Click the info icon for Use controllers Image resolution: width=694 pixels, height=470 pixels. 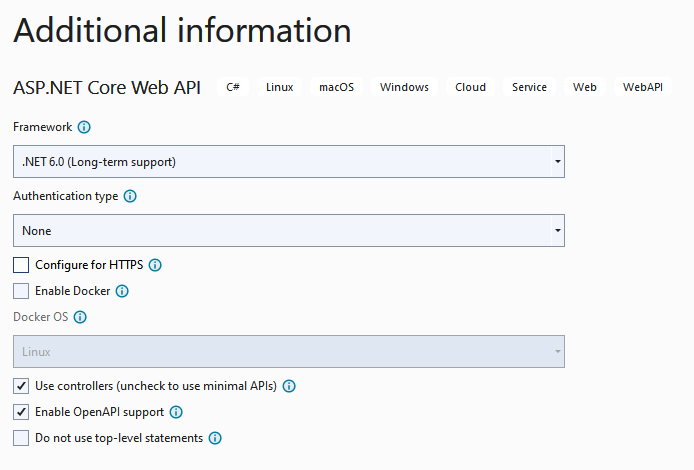[x=289, y=386]
